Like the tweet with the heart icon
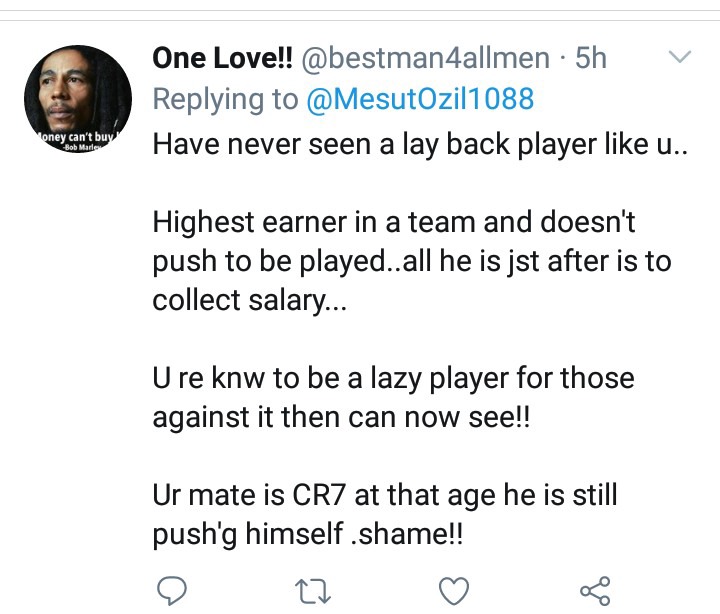The height and width of the screenshot is (614, 720). click(455, 590)
